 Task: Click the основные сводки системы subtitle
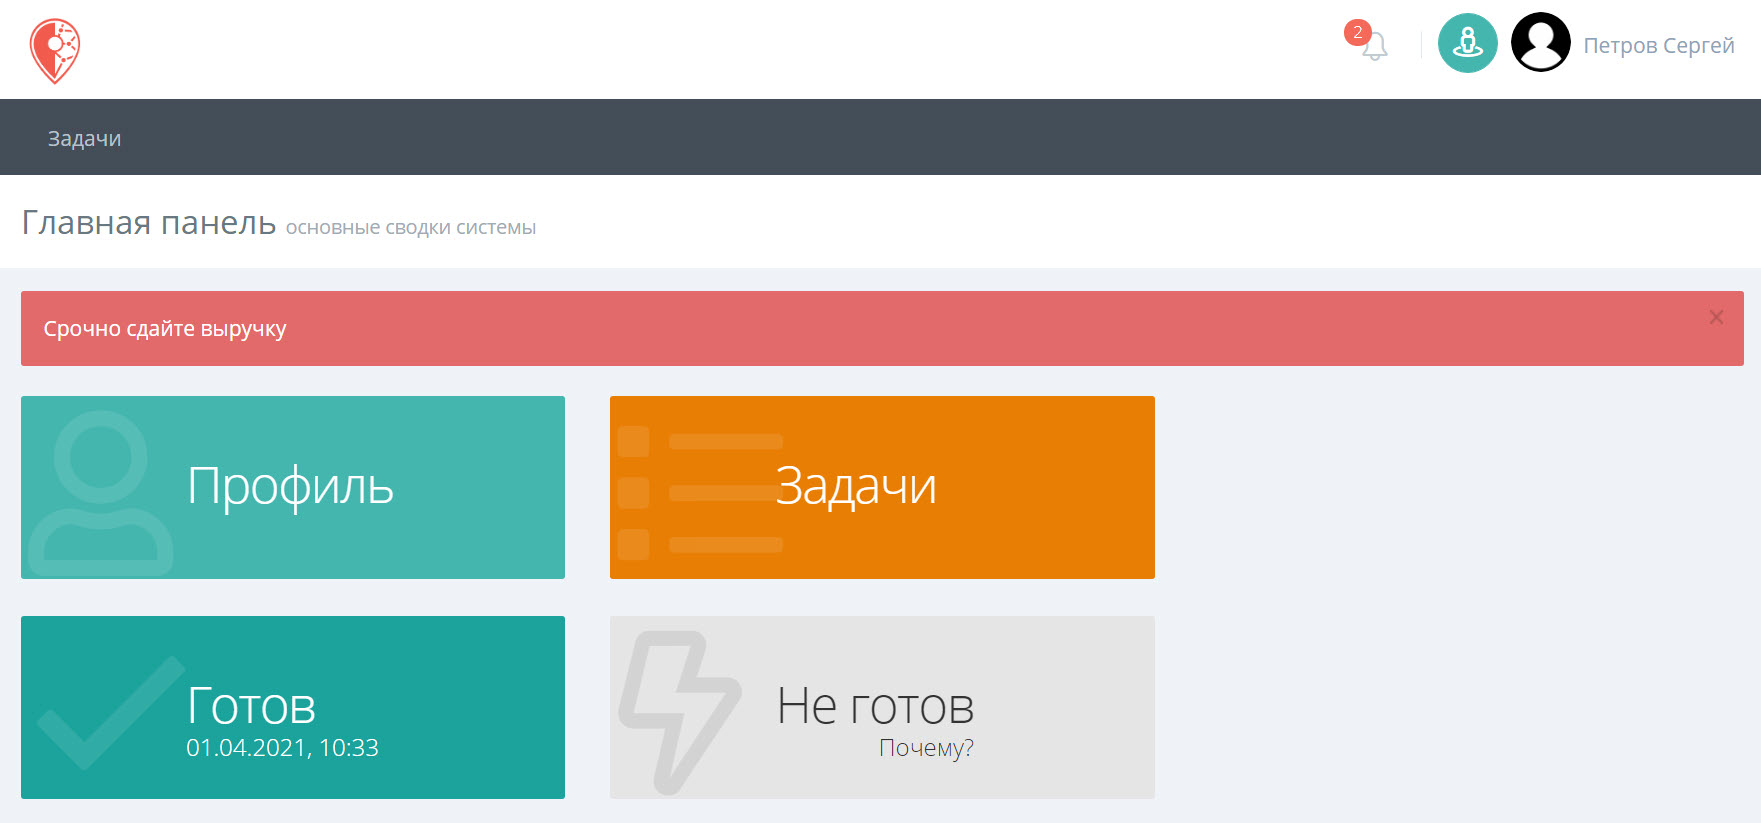point(411,228)
